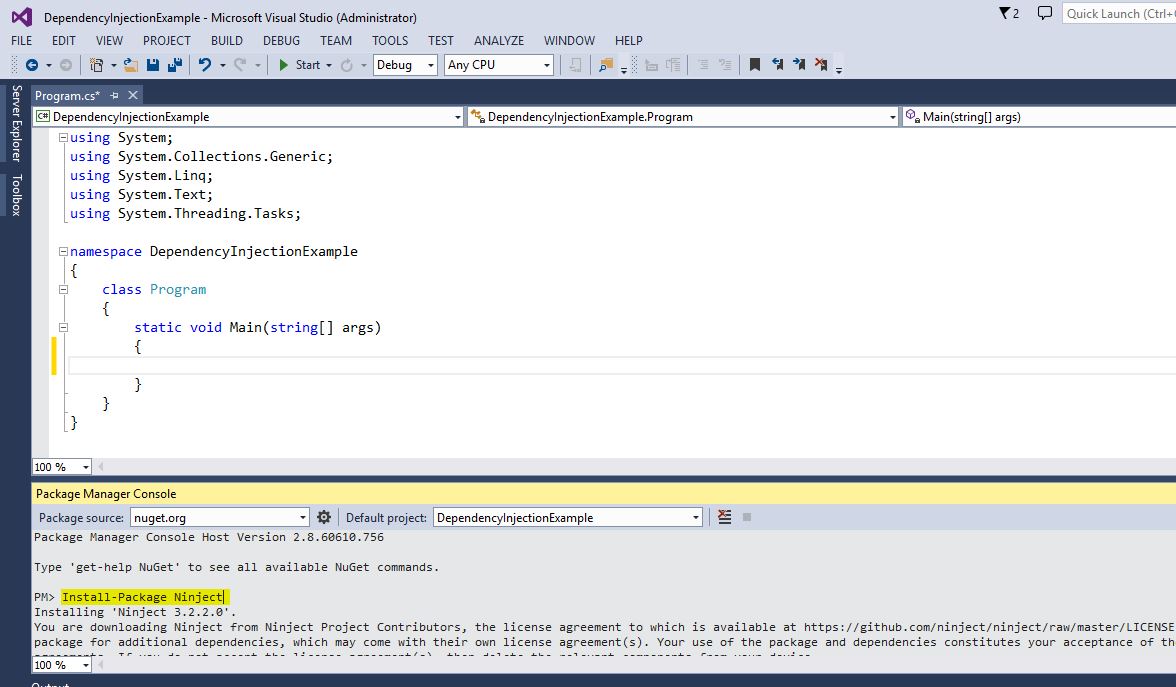Collapse the namespace DependencyInjectionExample region

[x=62, y=251]
